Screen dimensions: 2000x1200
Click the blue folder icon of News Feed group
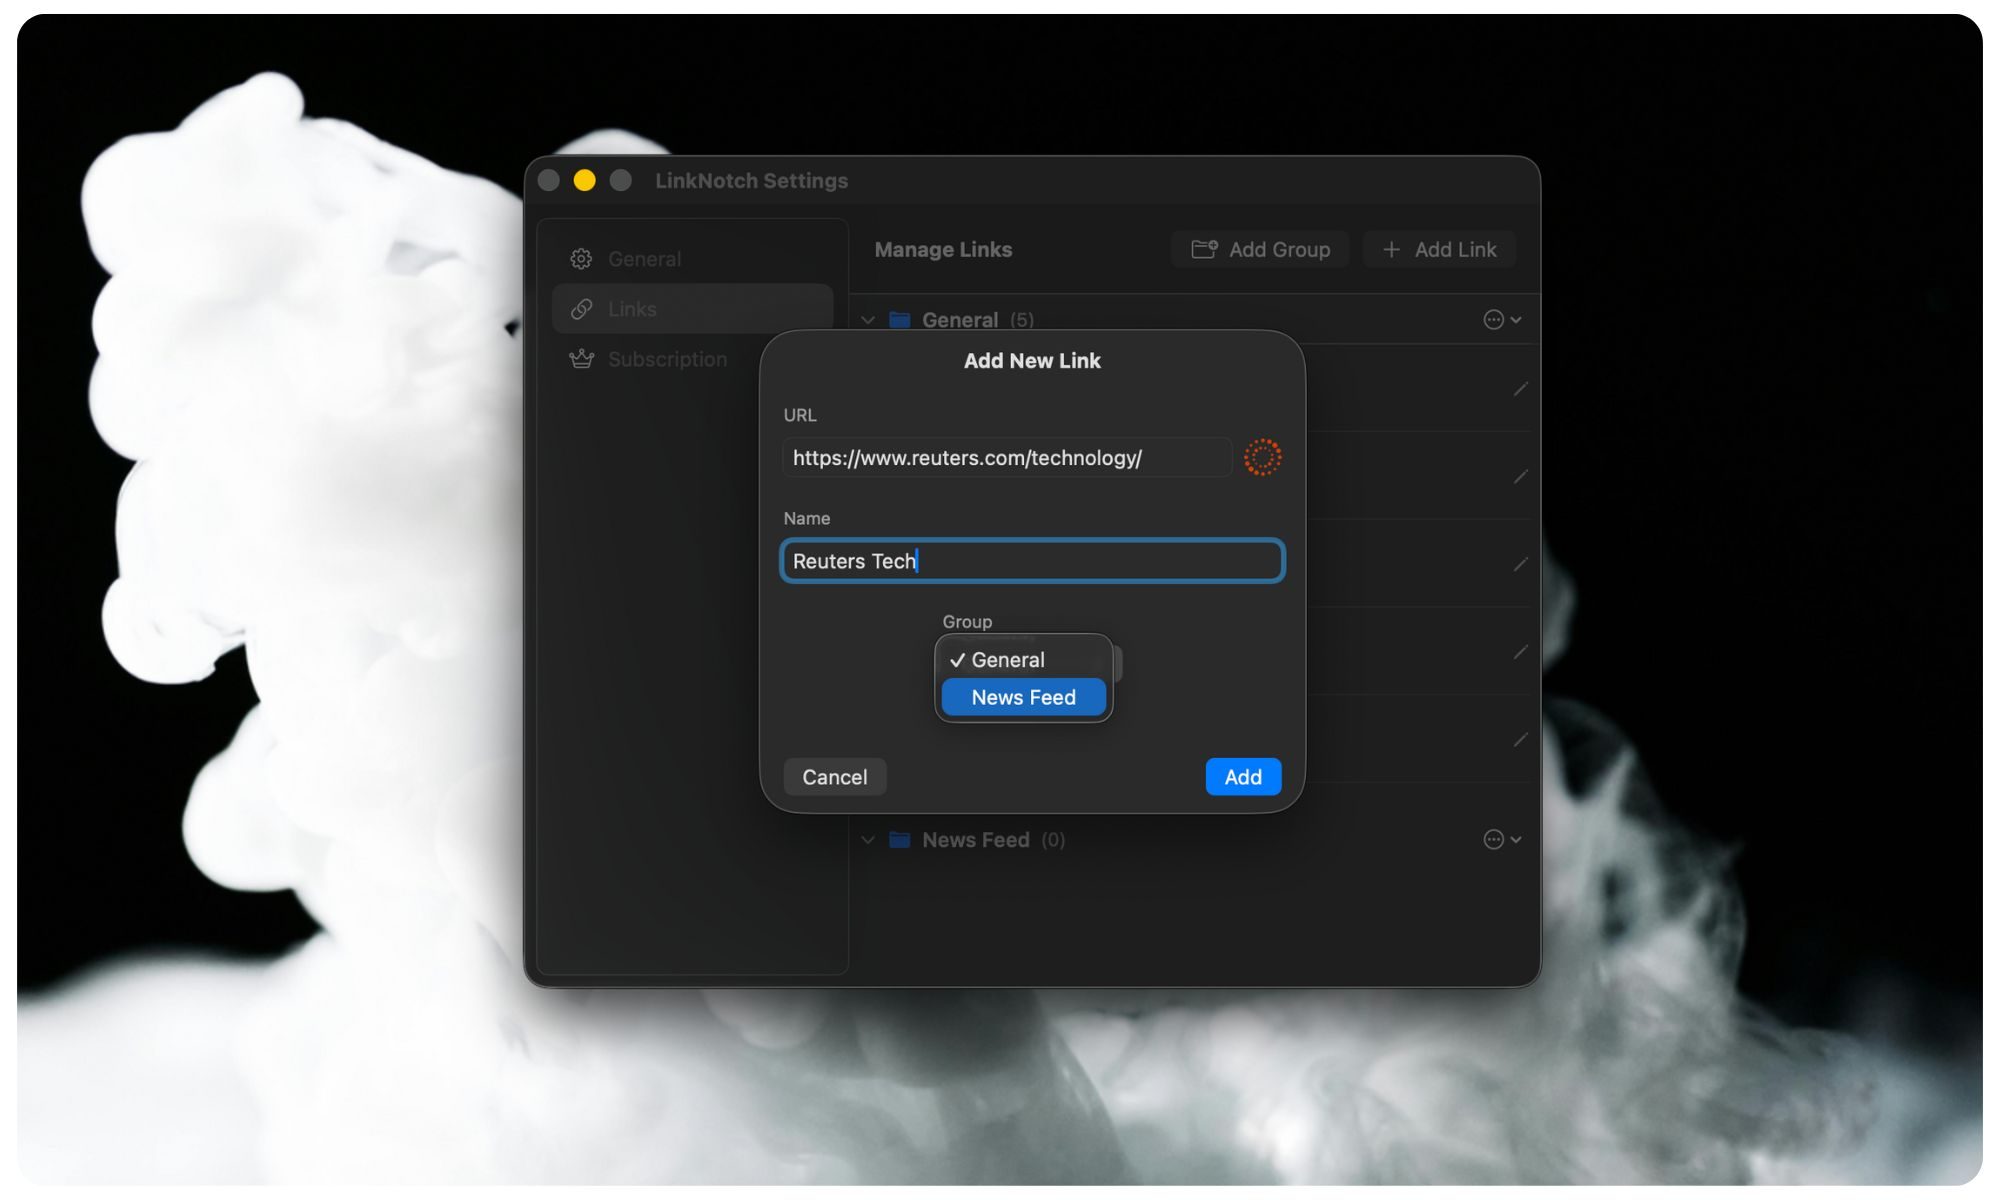(x=898, y=840)
